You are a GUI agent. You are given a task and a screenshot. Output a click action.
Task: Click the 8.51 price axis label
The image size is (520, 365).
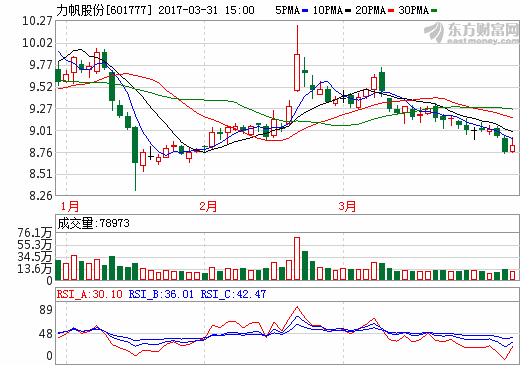point(41,174)
